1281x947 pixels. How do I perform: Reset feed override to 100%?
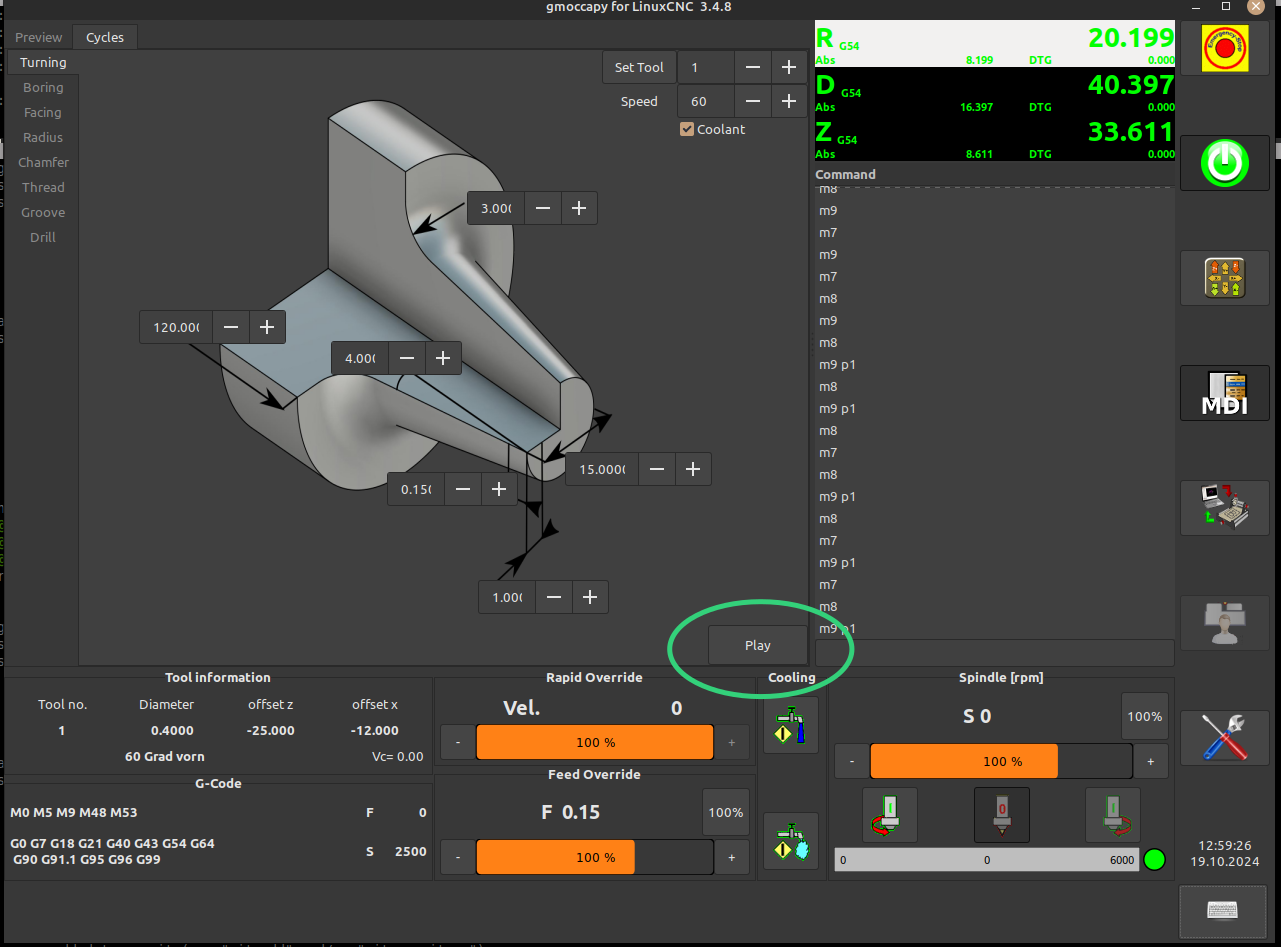[726, 812]
